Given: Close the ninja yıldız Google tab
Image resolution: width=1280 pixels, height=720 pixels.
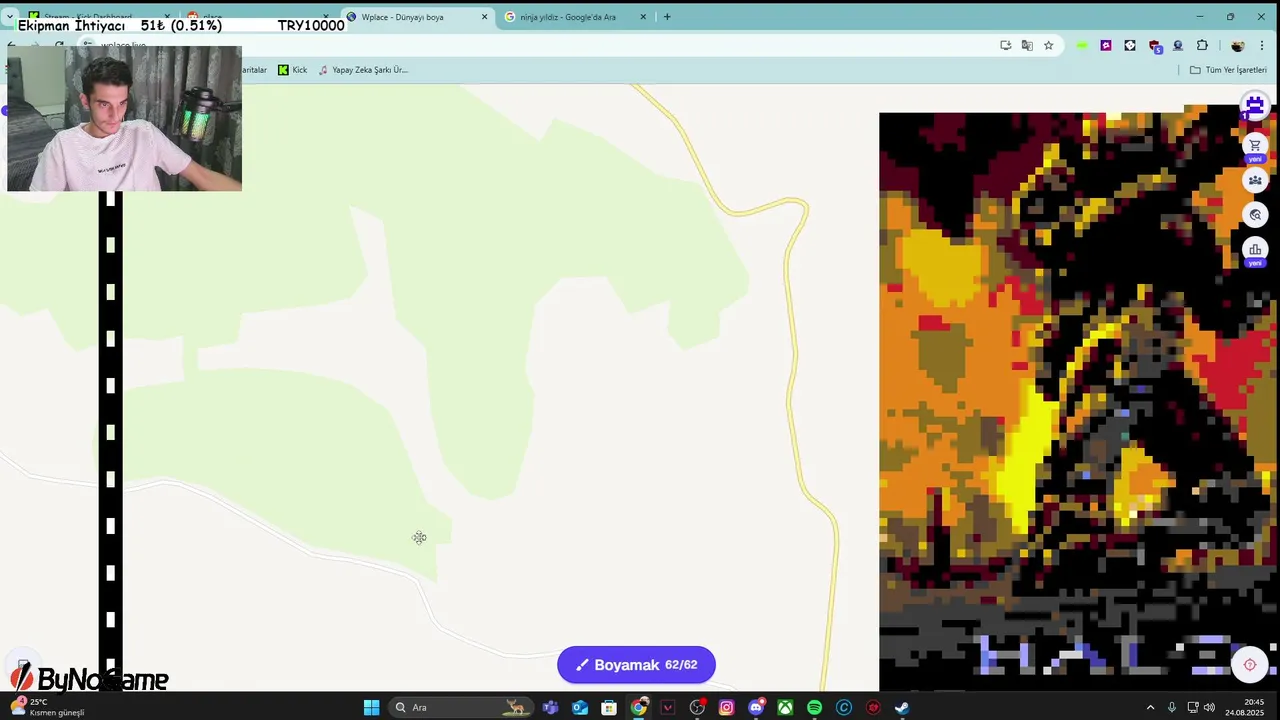Looking at the screenshot, I should coord(643,17).
